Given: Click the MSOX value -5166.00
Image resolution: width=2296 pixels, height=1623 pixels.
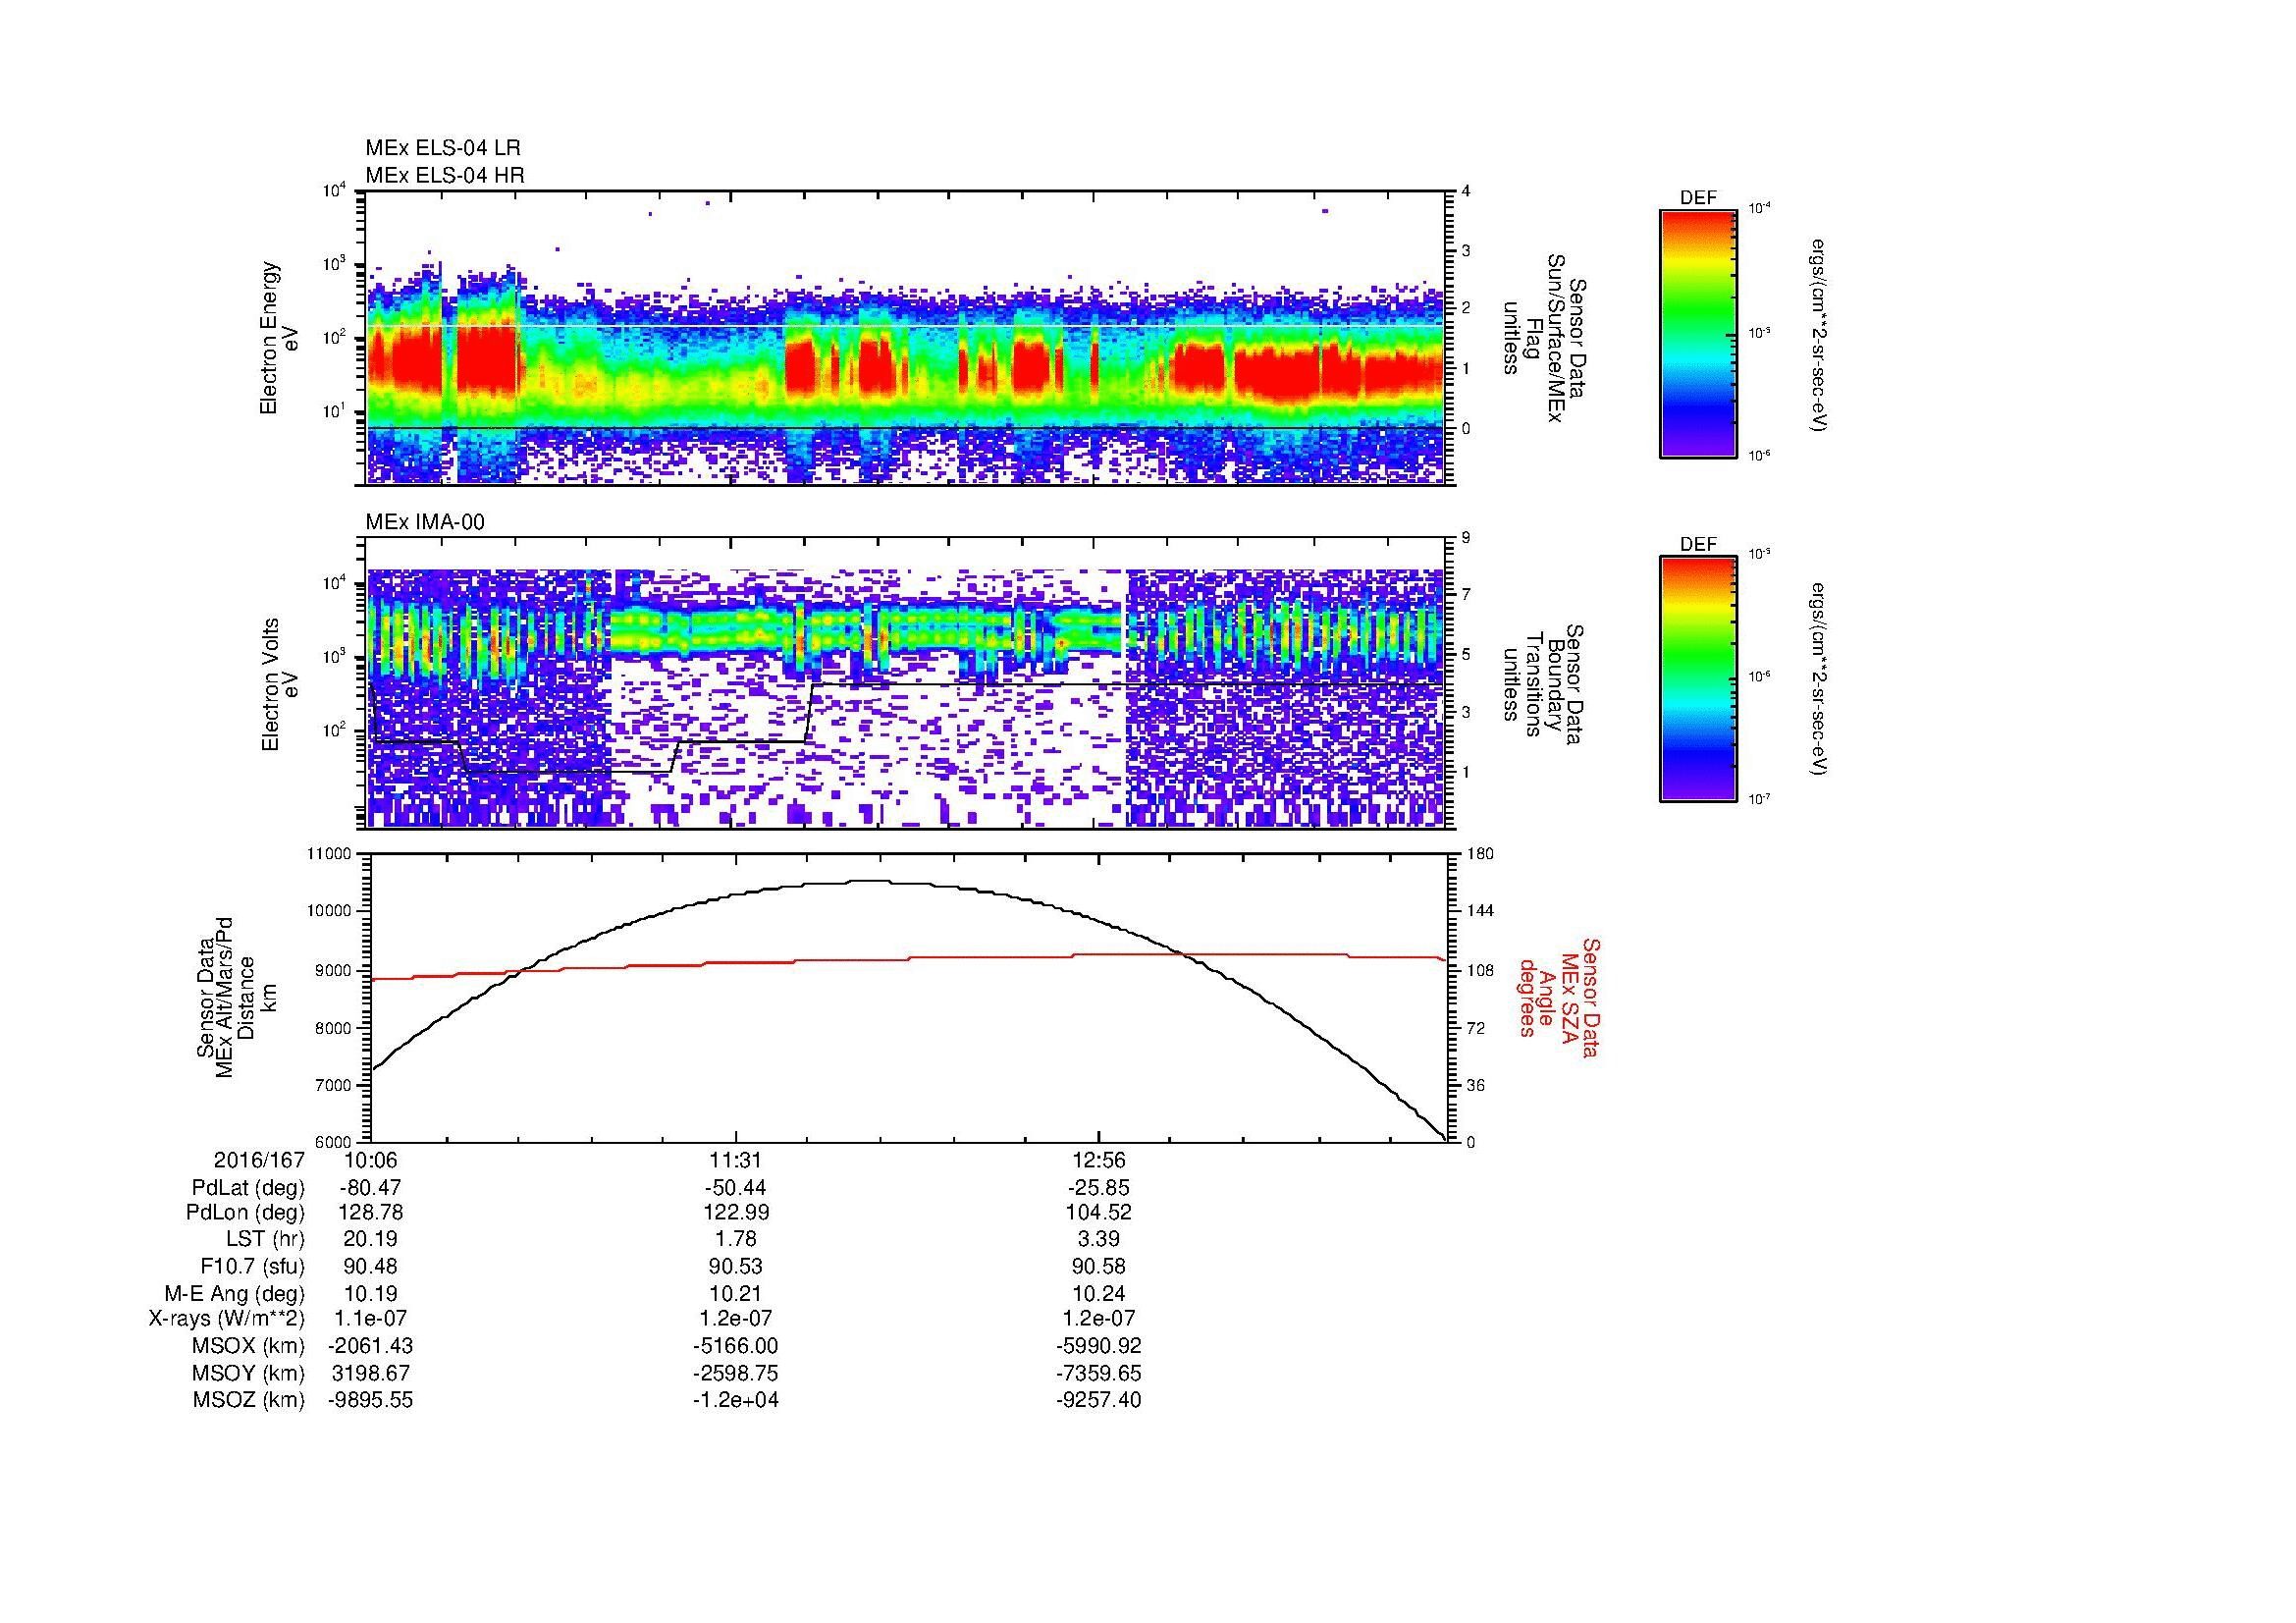Looking at the screenshot, I should [x=736, y=1346].
